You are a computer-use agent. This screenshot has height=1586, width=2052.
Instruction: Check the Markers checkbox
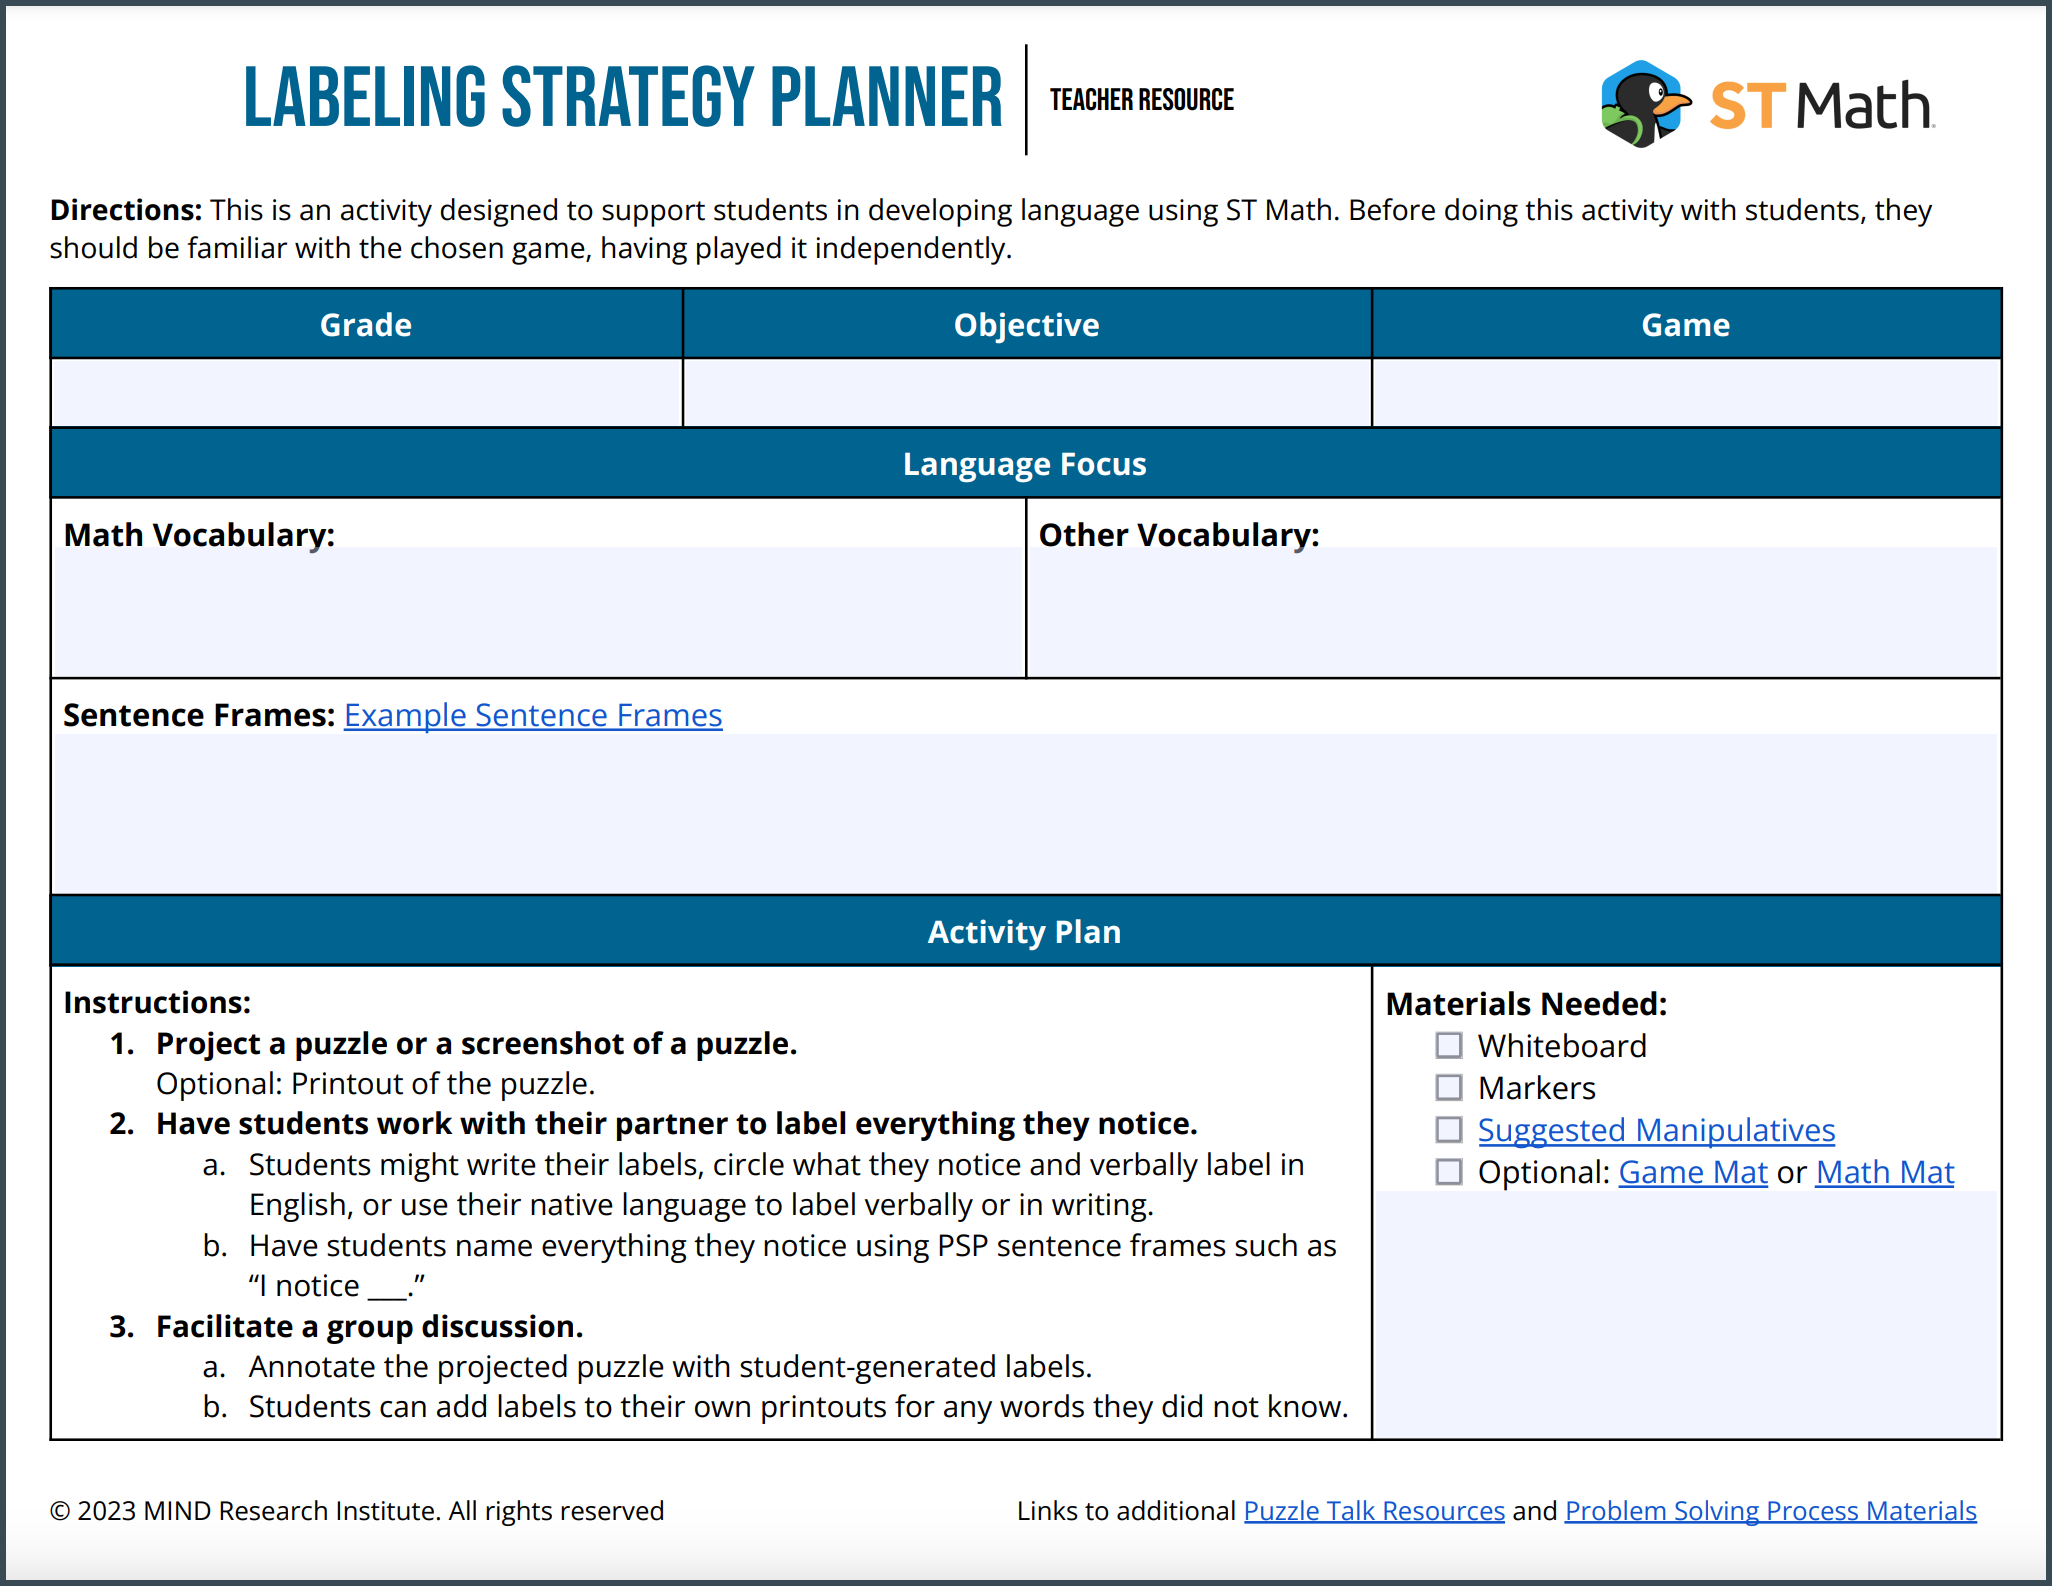tap(1449, 1087)
